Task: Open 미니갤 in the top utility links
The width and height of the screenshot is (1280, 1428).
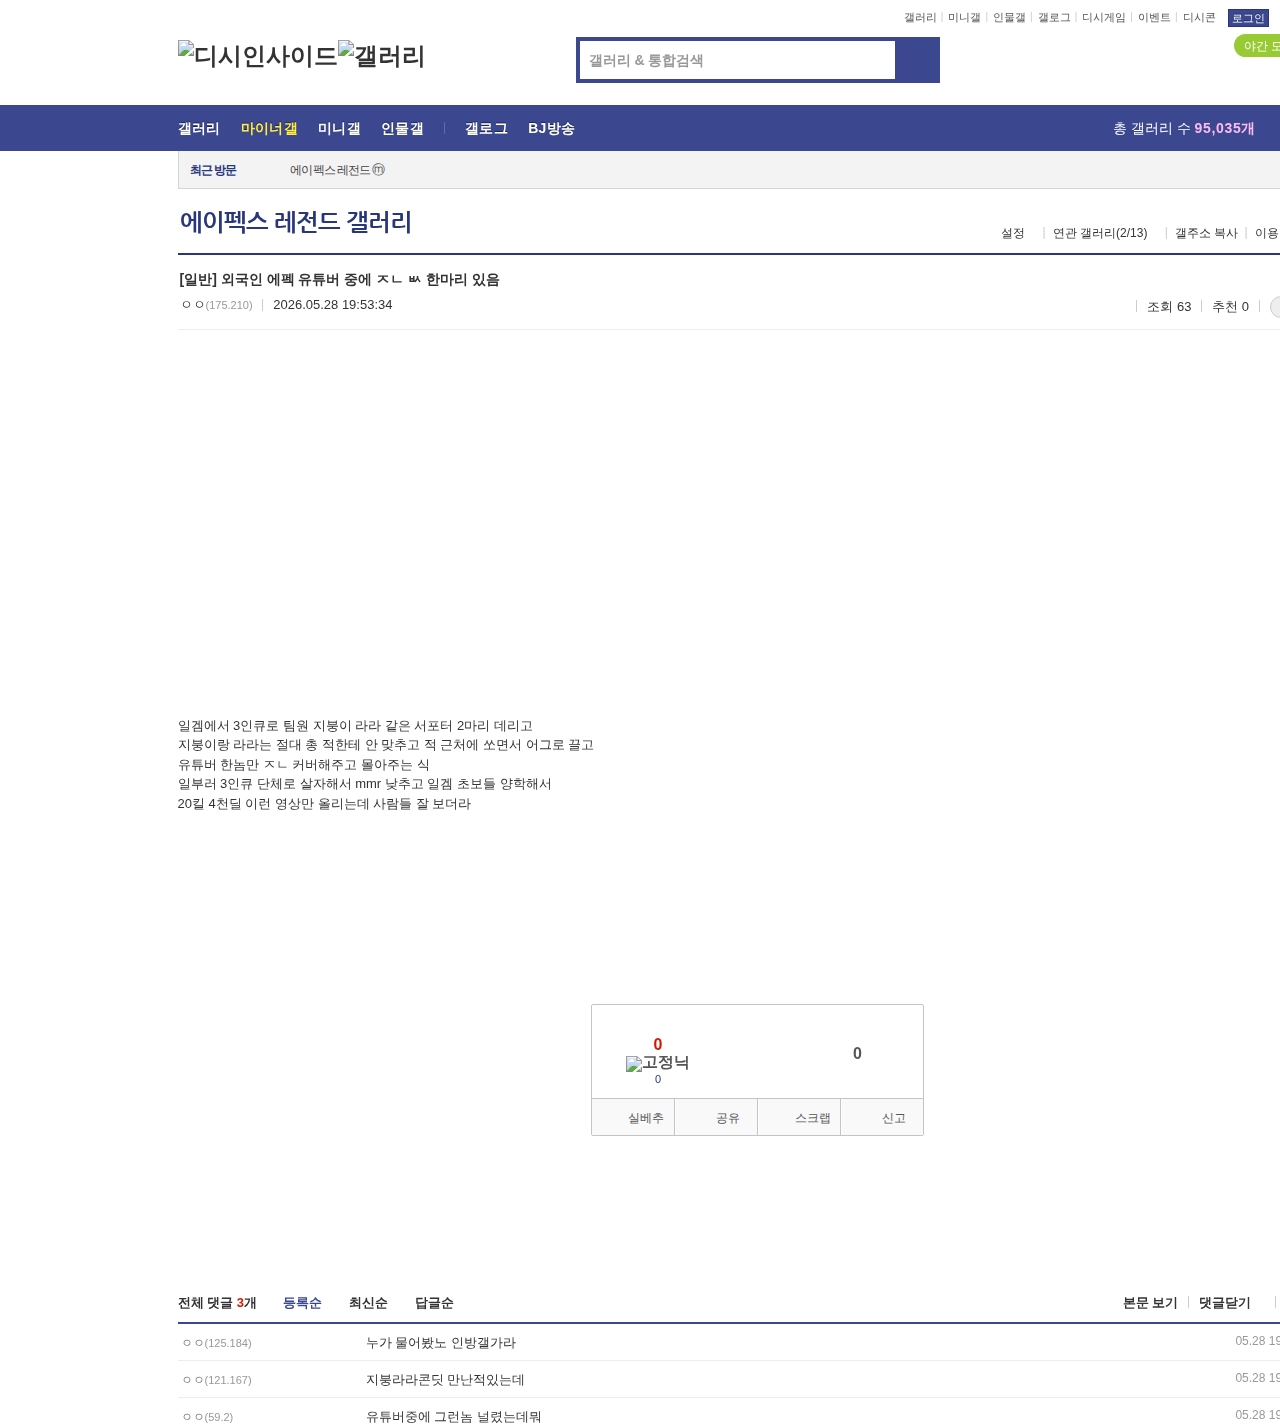Action: tap(964, 18)
